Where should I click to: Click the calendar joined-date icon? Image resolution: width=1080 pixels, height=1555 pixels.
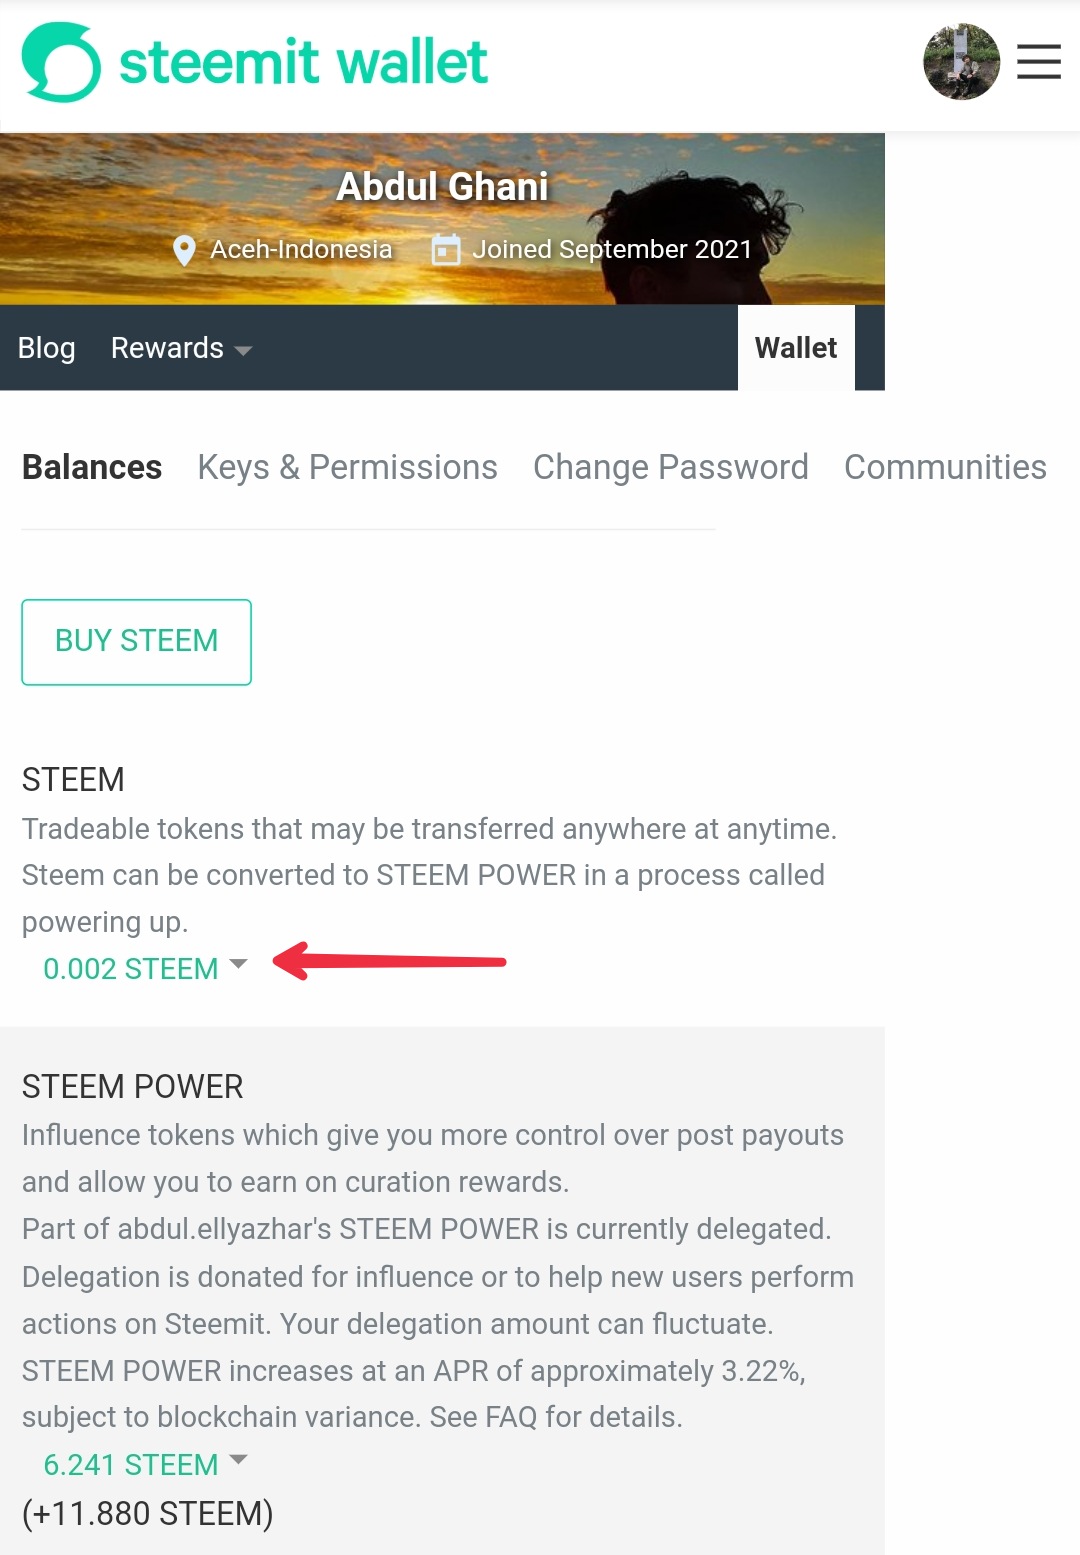click(x=446, y=249)
